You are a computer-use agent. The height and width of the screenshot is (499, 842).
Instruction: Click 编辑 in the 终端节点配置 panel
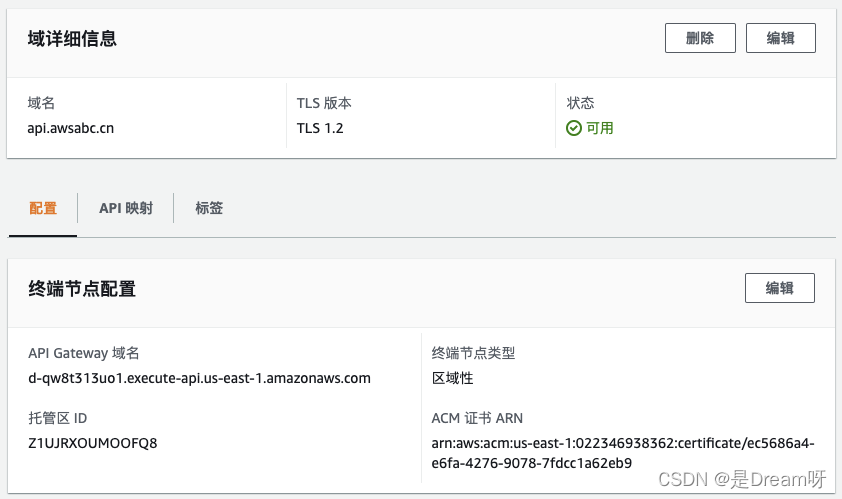(780, 288)
